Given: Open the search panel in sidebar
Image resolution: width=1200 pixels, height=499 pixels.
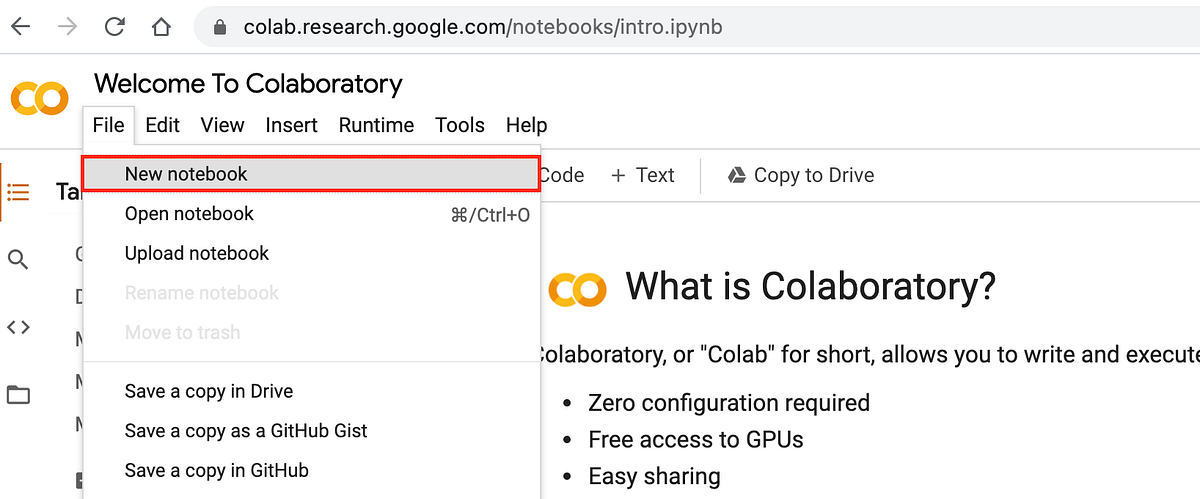Looking at the screenshot, I should (x=18, y=260).
